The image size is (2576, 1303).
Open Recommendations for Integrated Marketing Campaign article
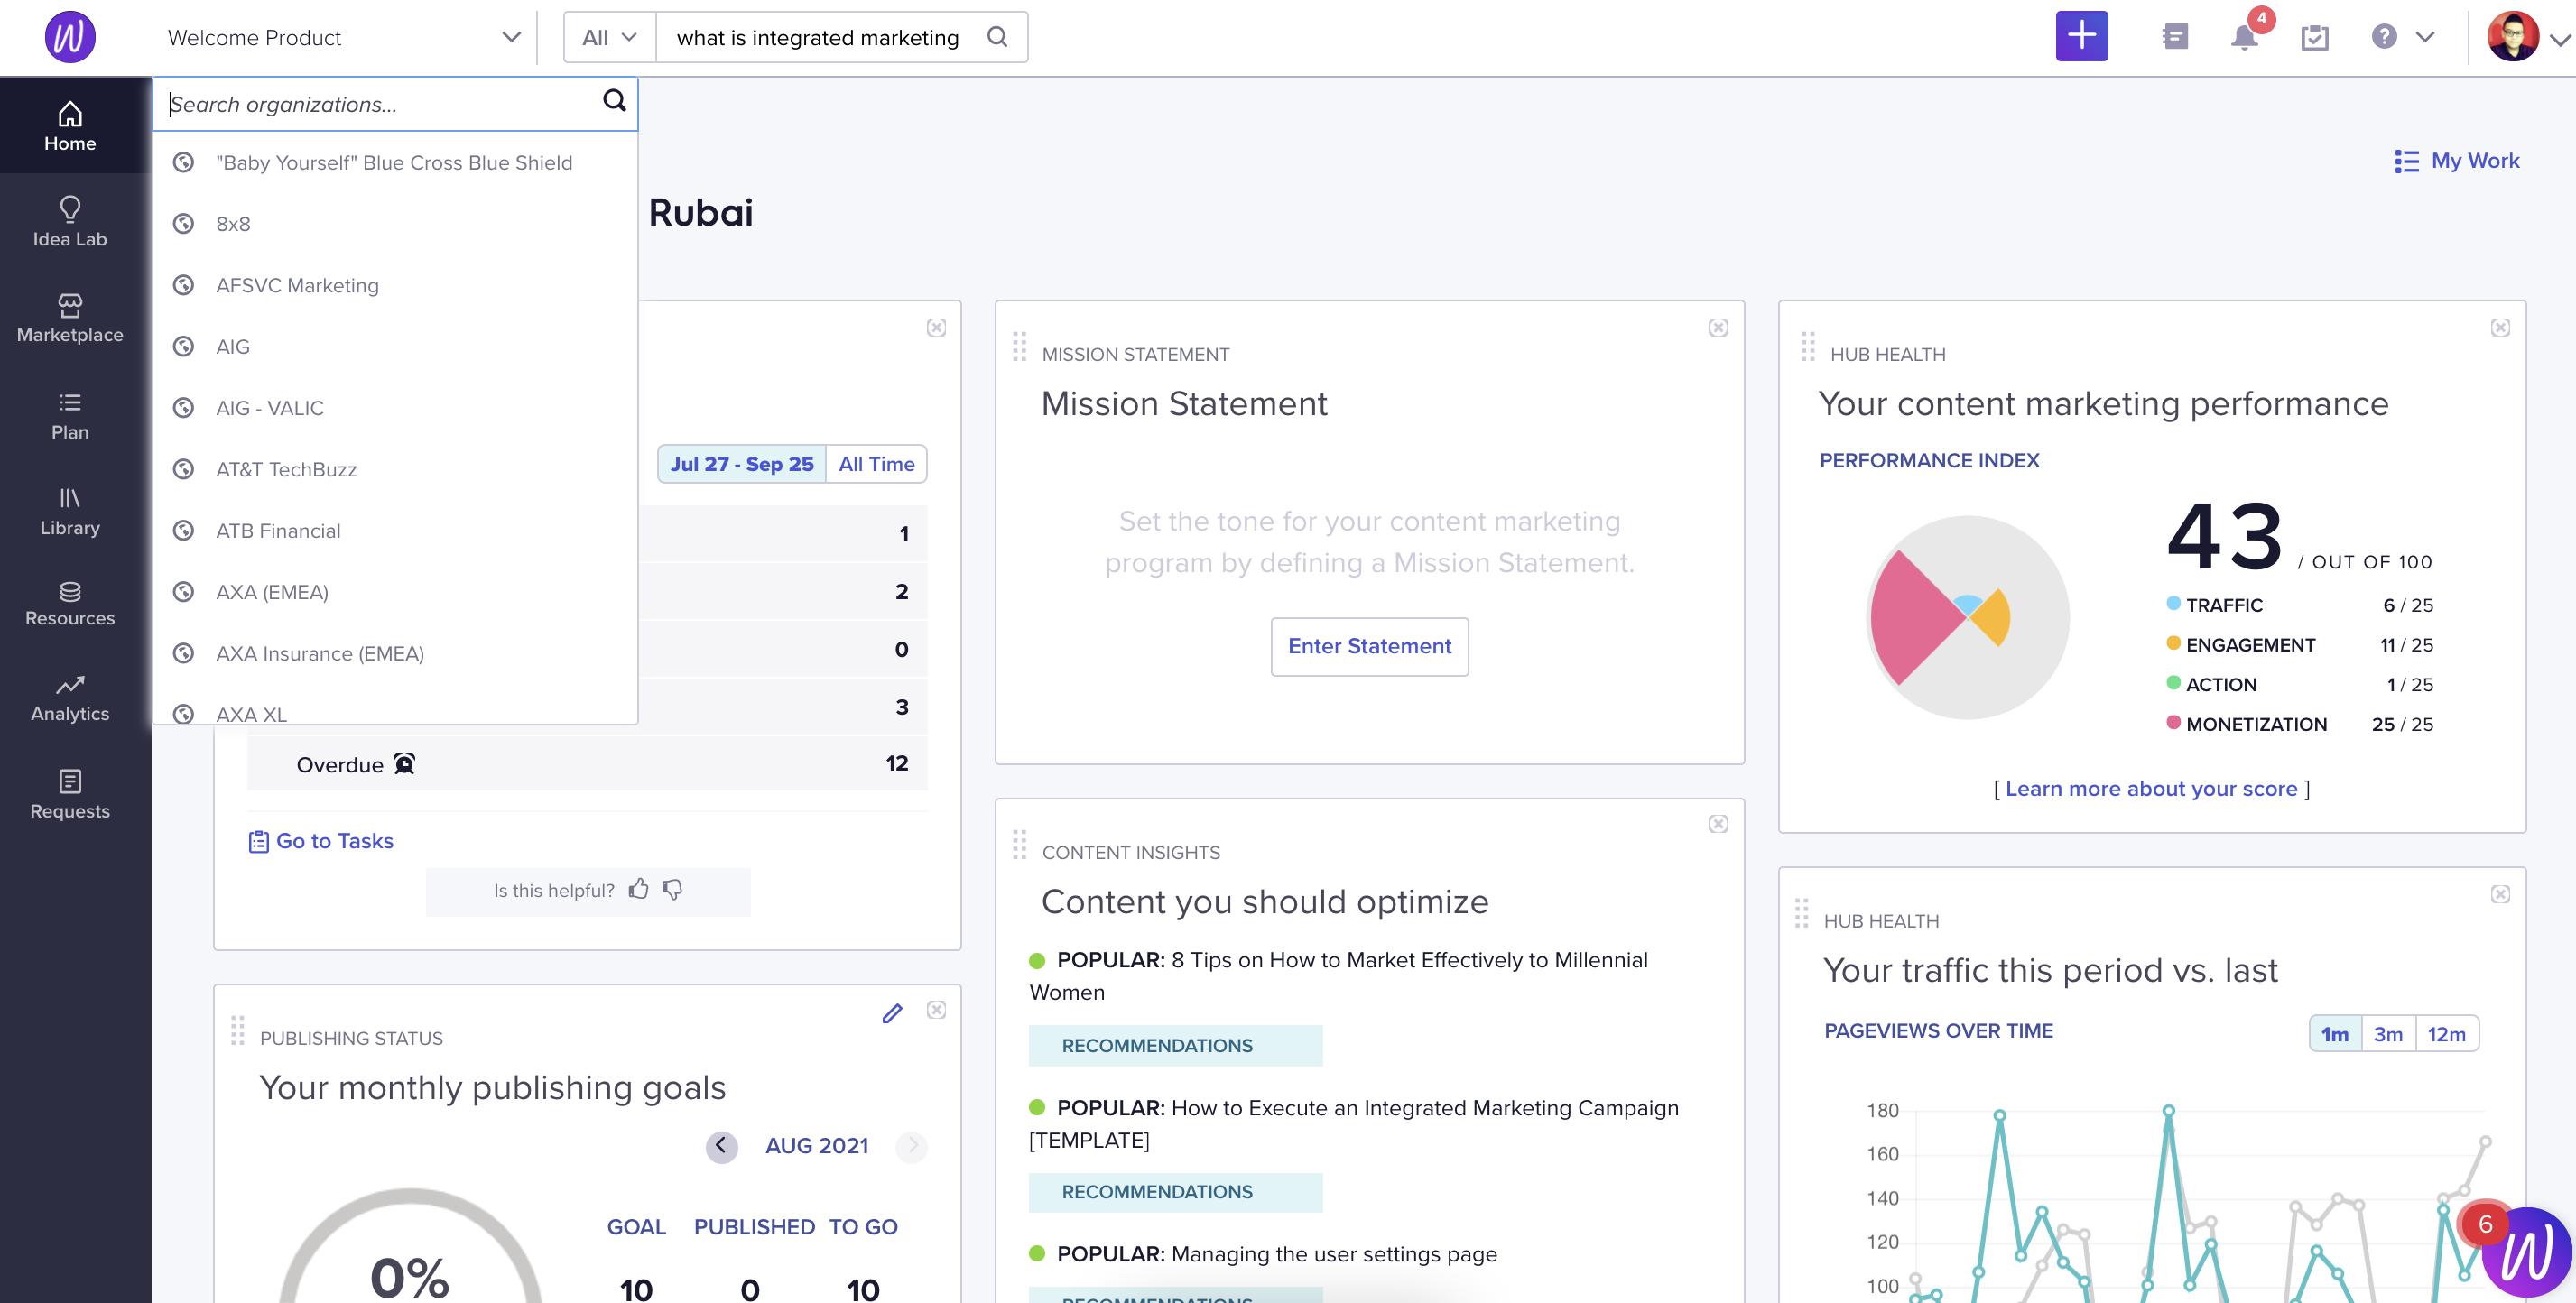(1175, 1192)
